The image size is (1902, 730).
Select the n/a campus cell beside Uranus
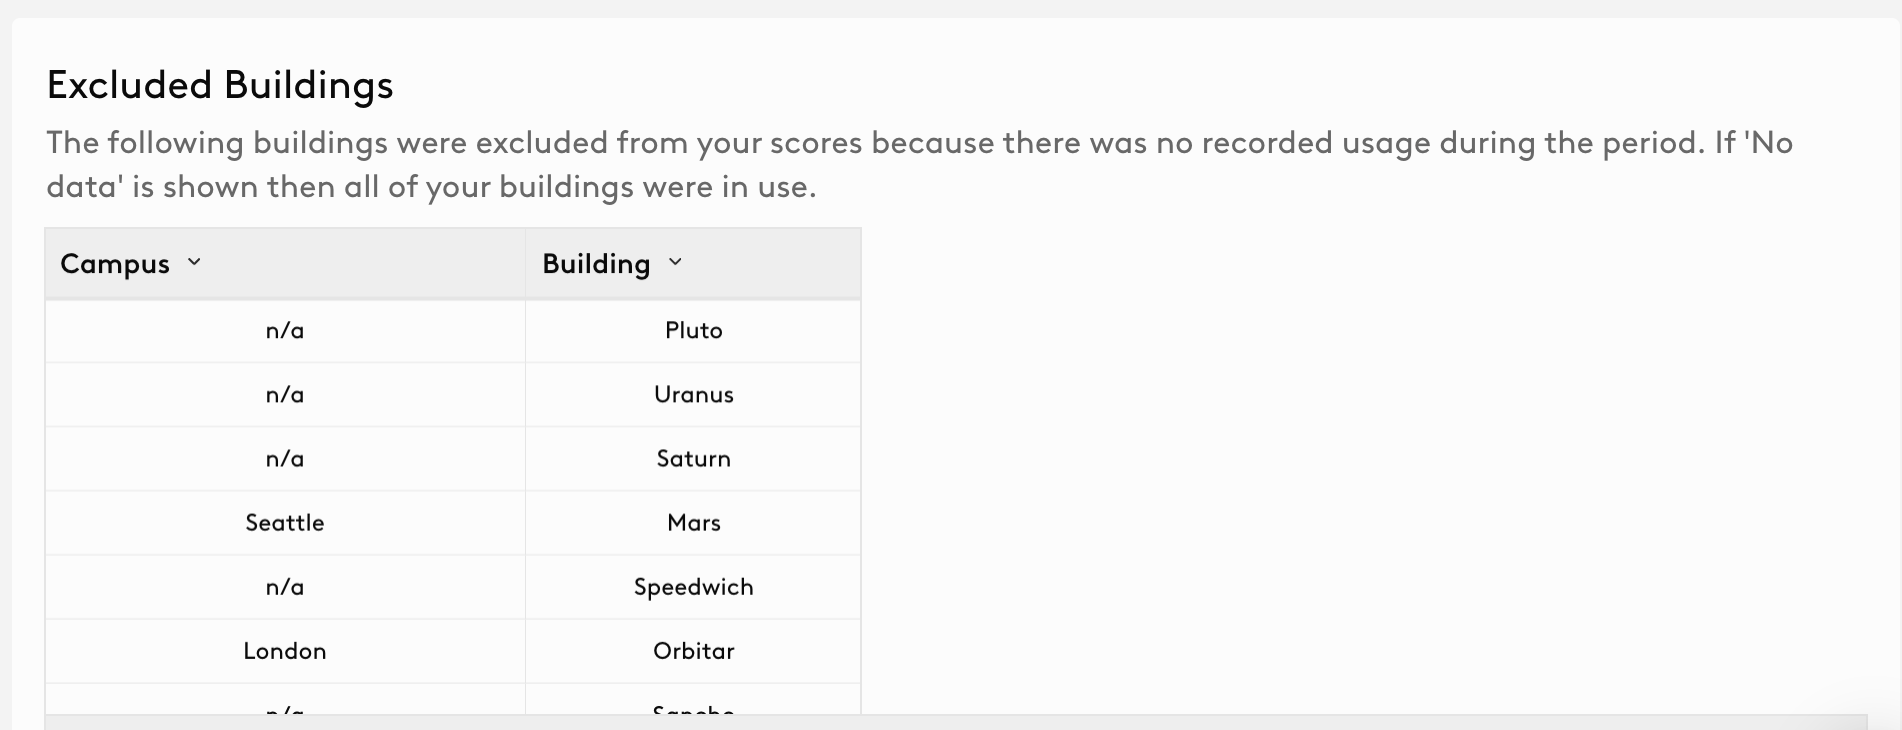(285, 395)
